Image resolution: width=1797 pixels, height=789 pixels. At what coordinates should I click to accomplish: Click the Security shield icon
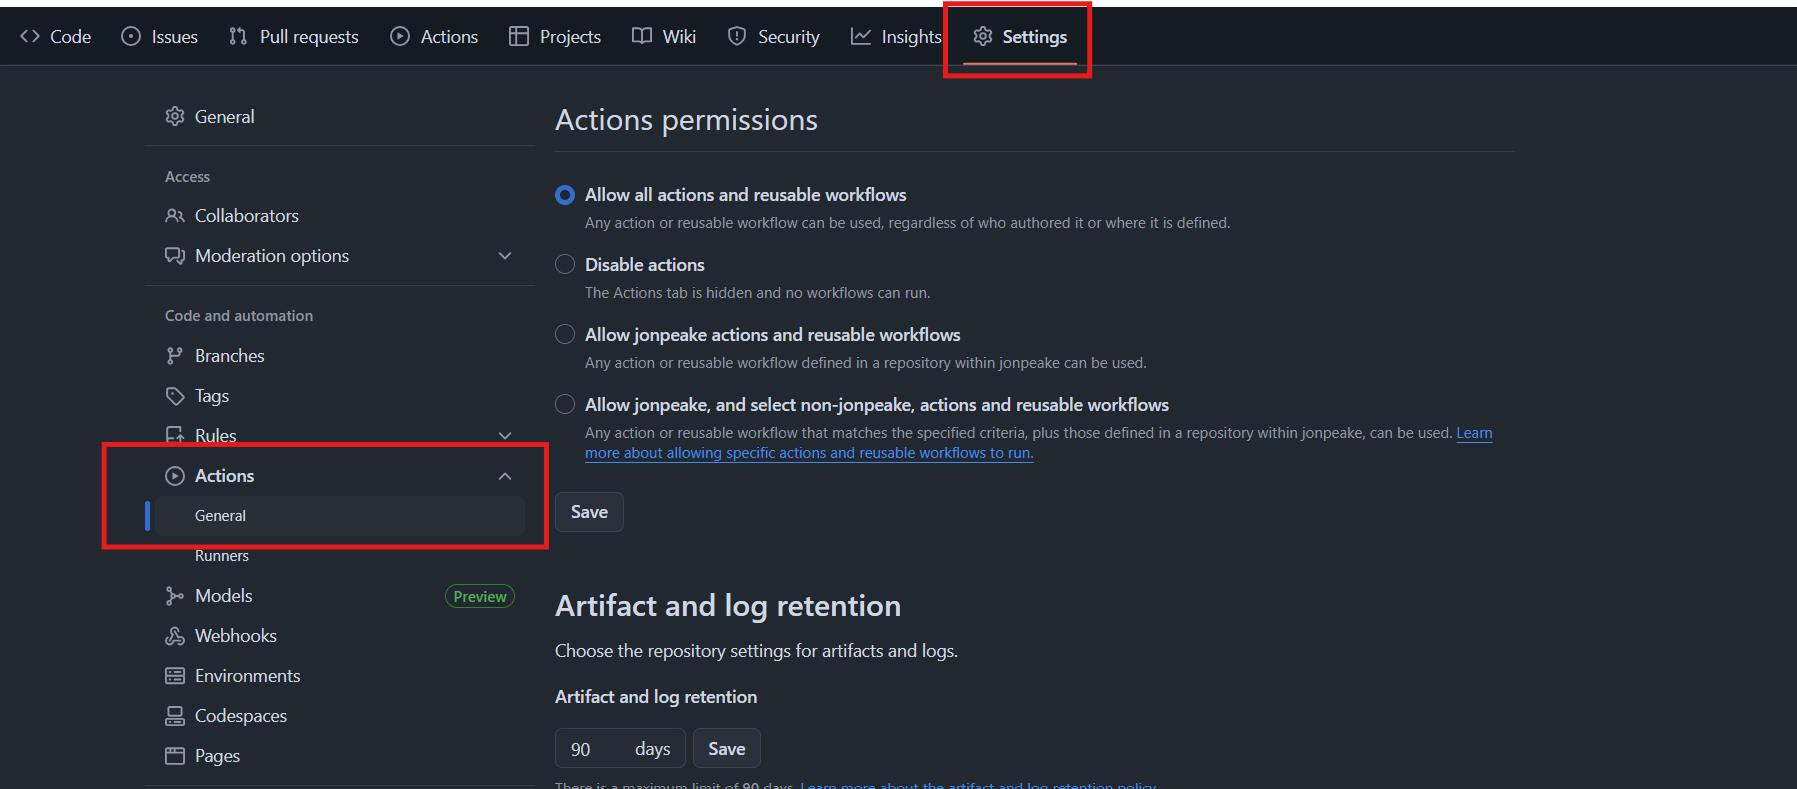[x=737, y=37]
